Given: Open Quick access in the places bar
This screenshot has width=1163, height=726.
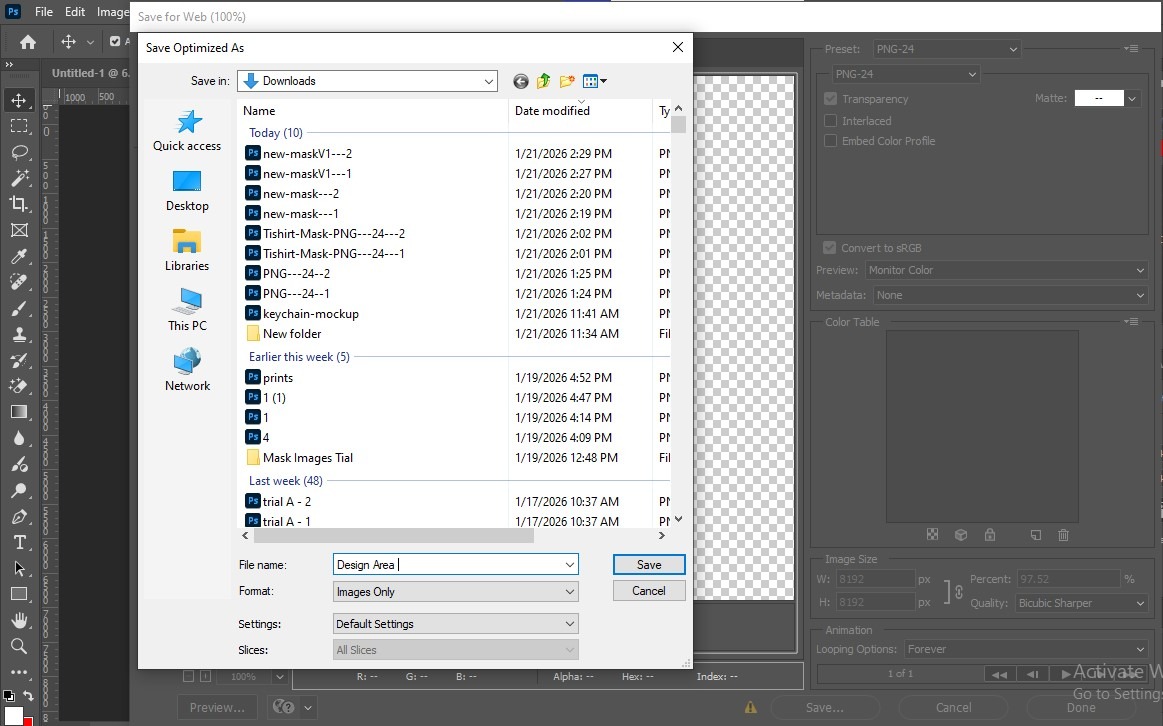Looking at the screenshot, I should pos(187,131).
